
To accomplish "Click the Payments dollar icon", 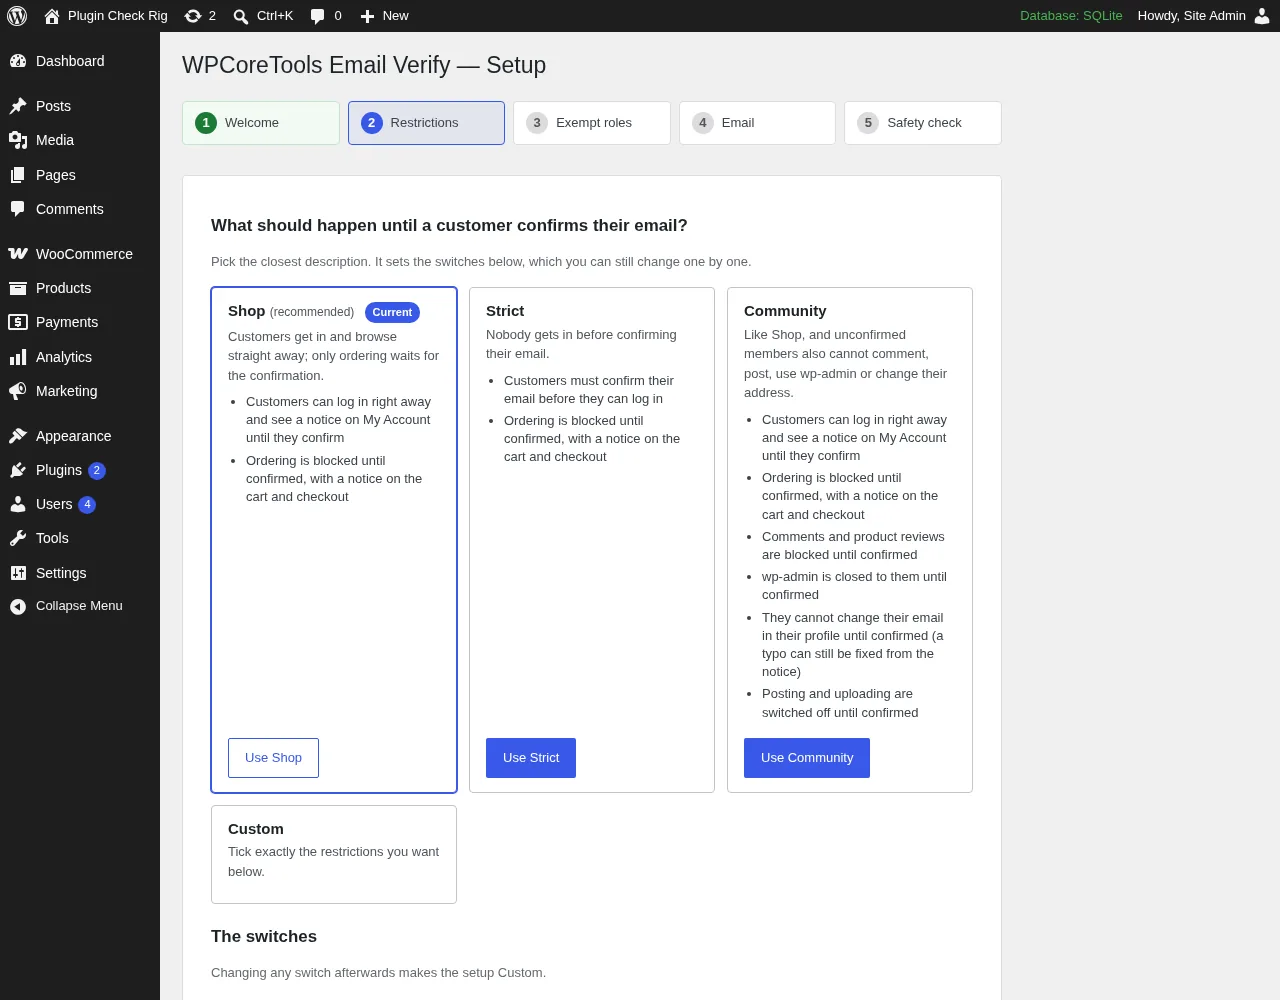I will (18, 322).
